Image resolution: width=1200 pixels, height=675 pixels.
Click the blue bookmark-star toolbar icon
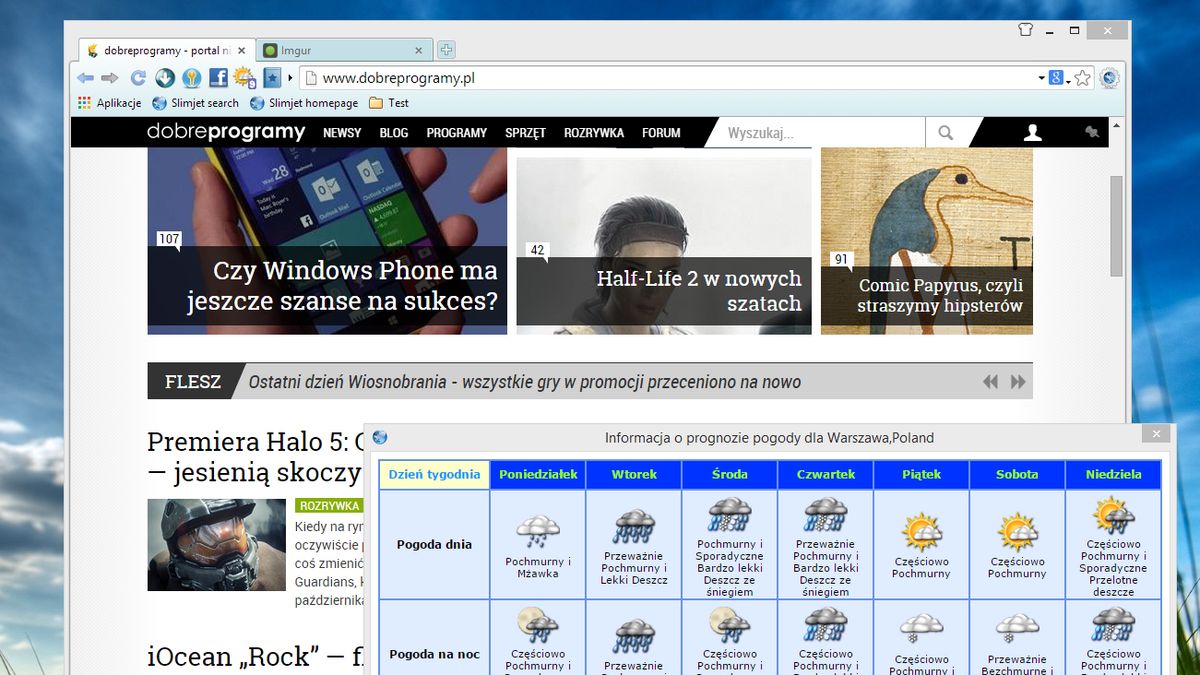click(272, 78)
